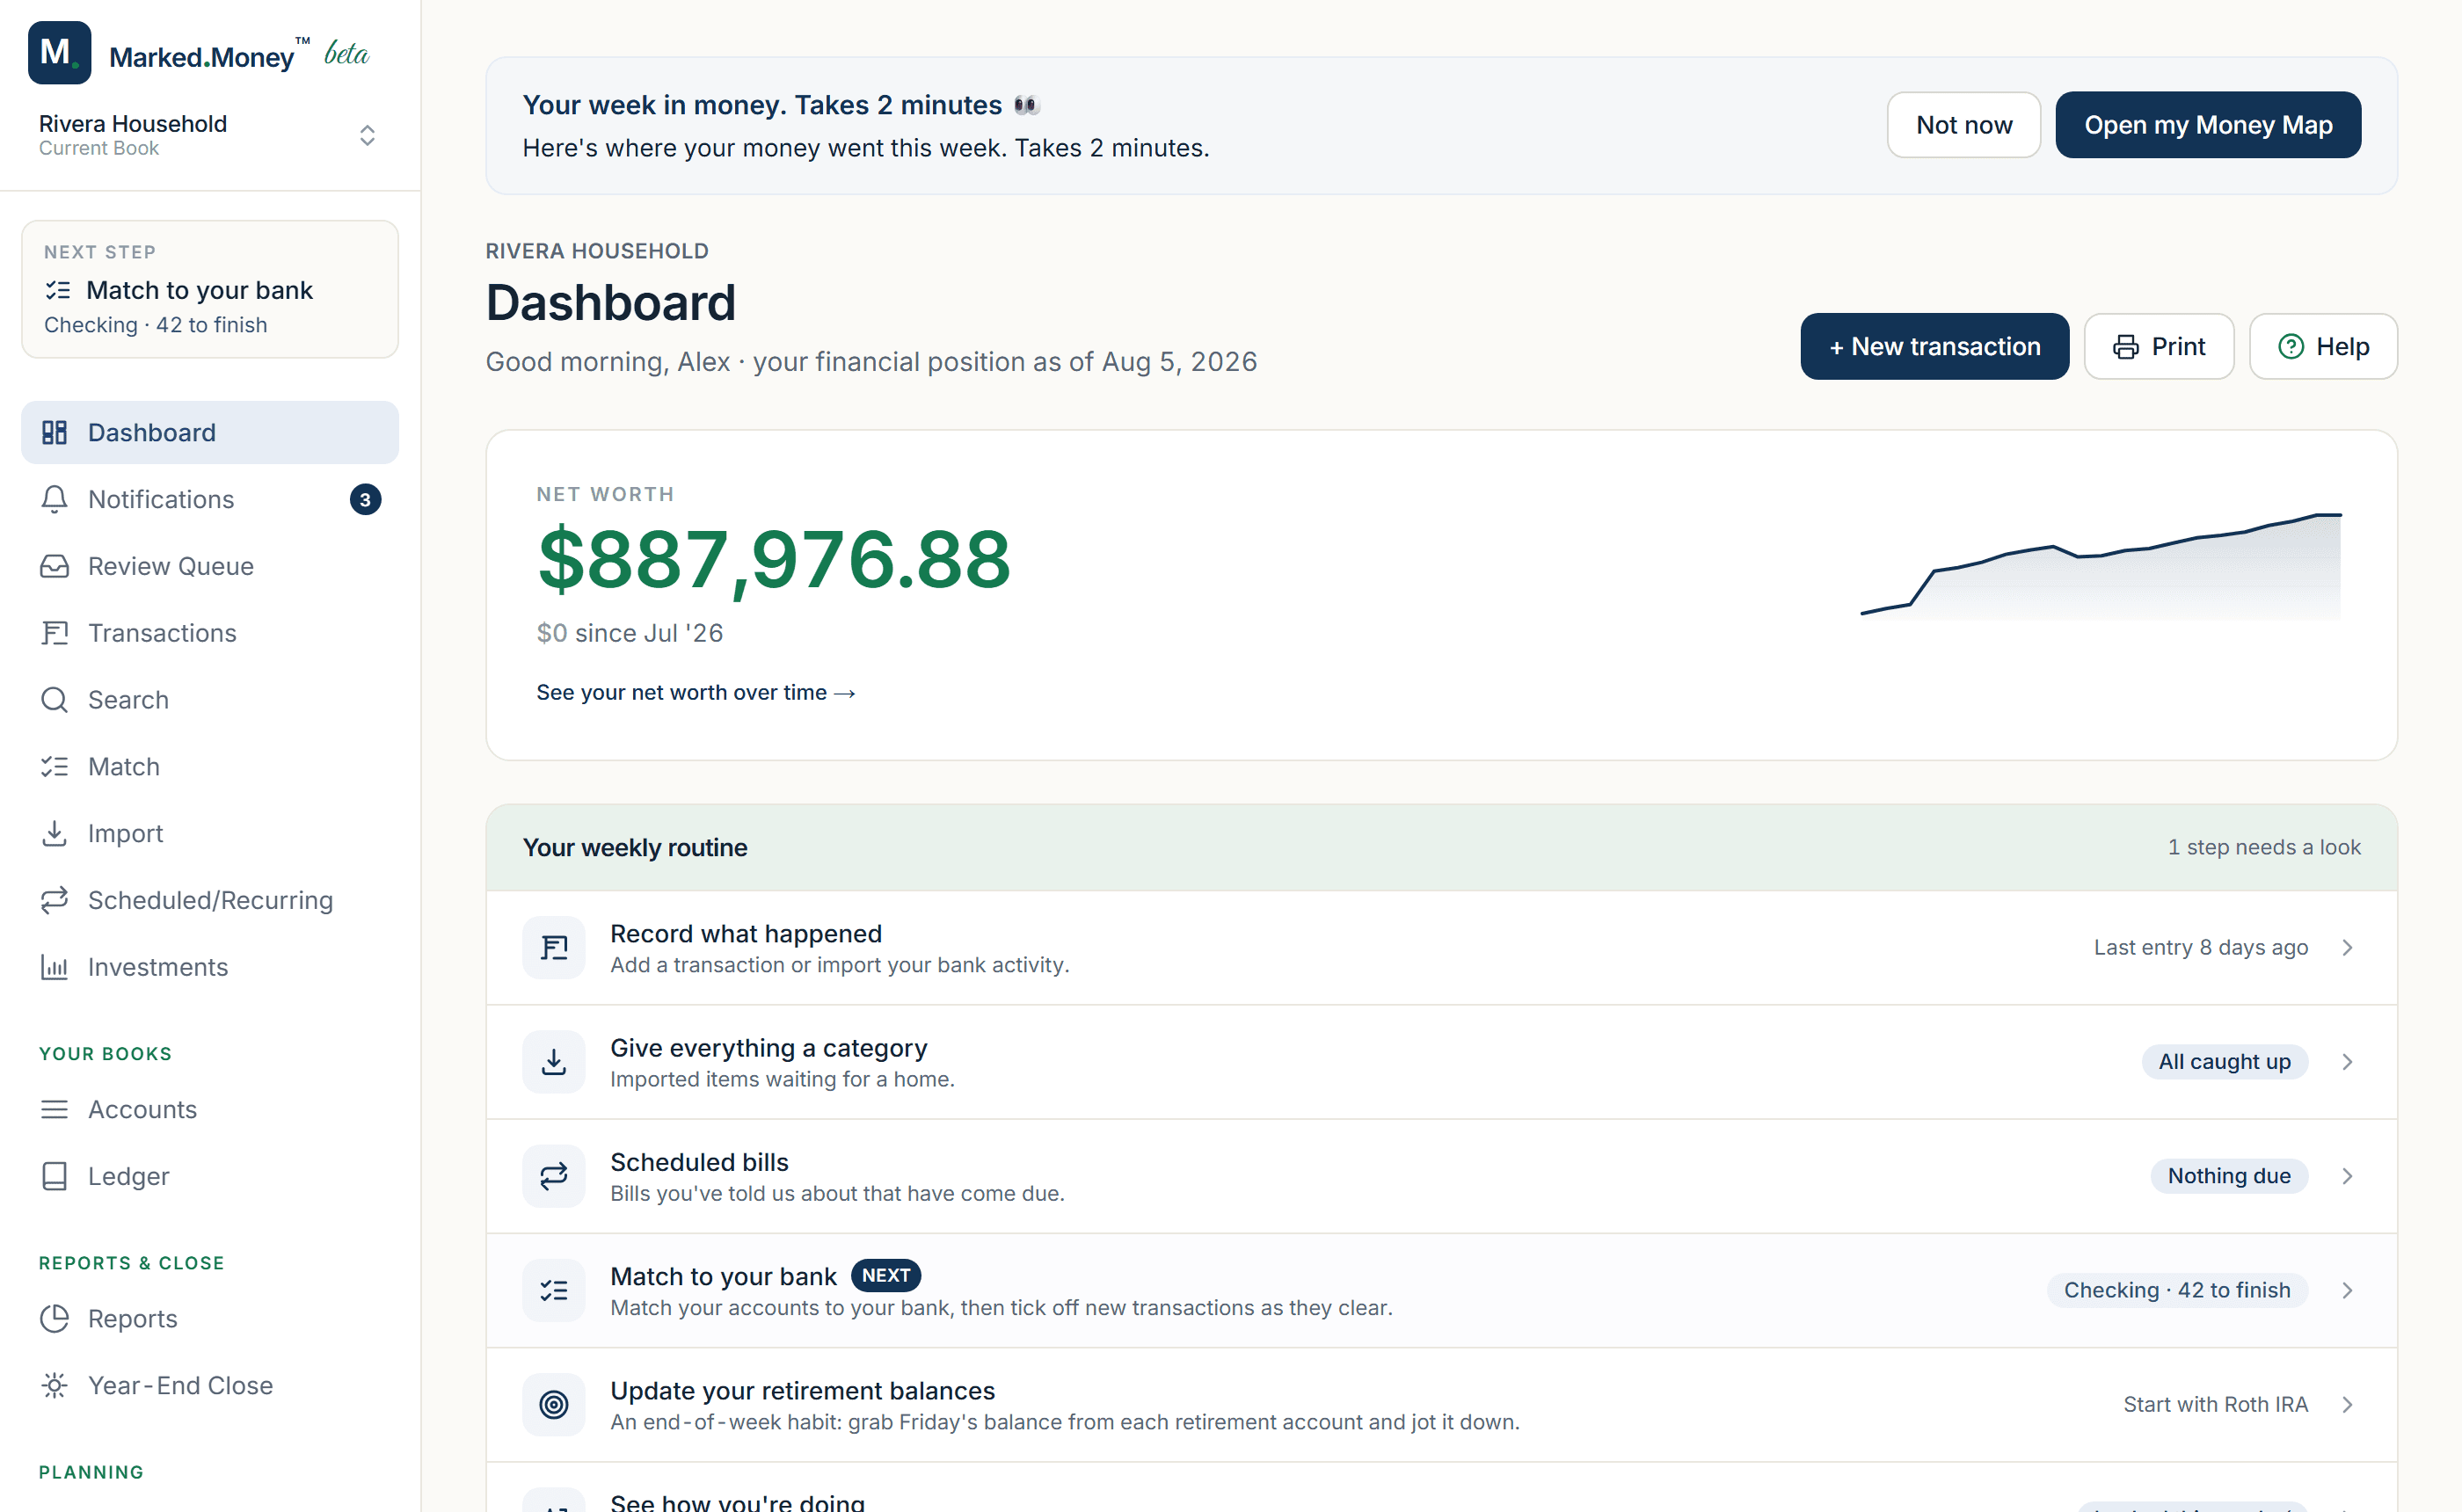Screen dimensions: 2462x1512
Task: Go to Transactions in the sidebar
Action: tap(209, 633)
